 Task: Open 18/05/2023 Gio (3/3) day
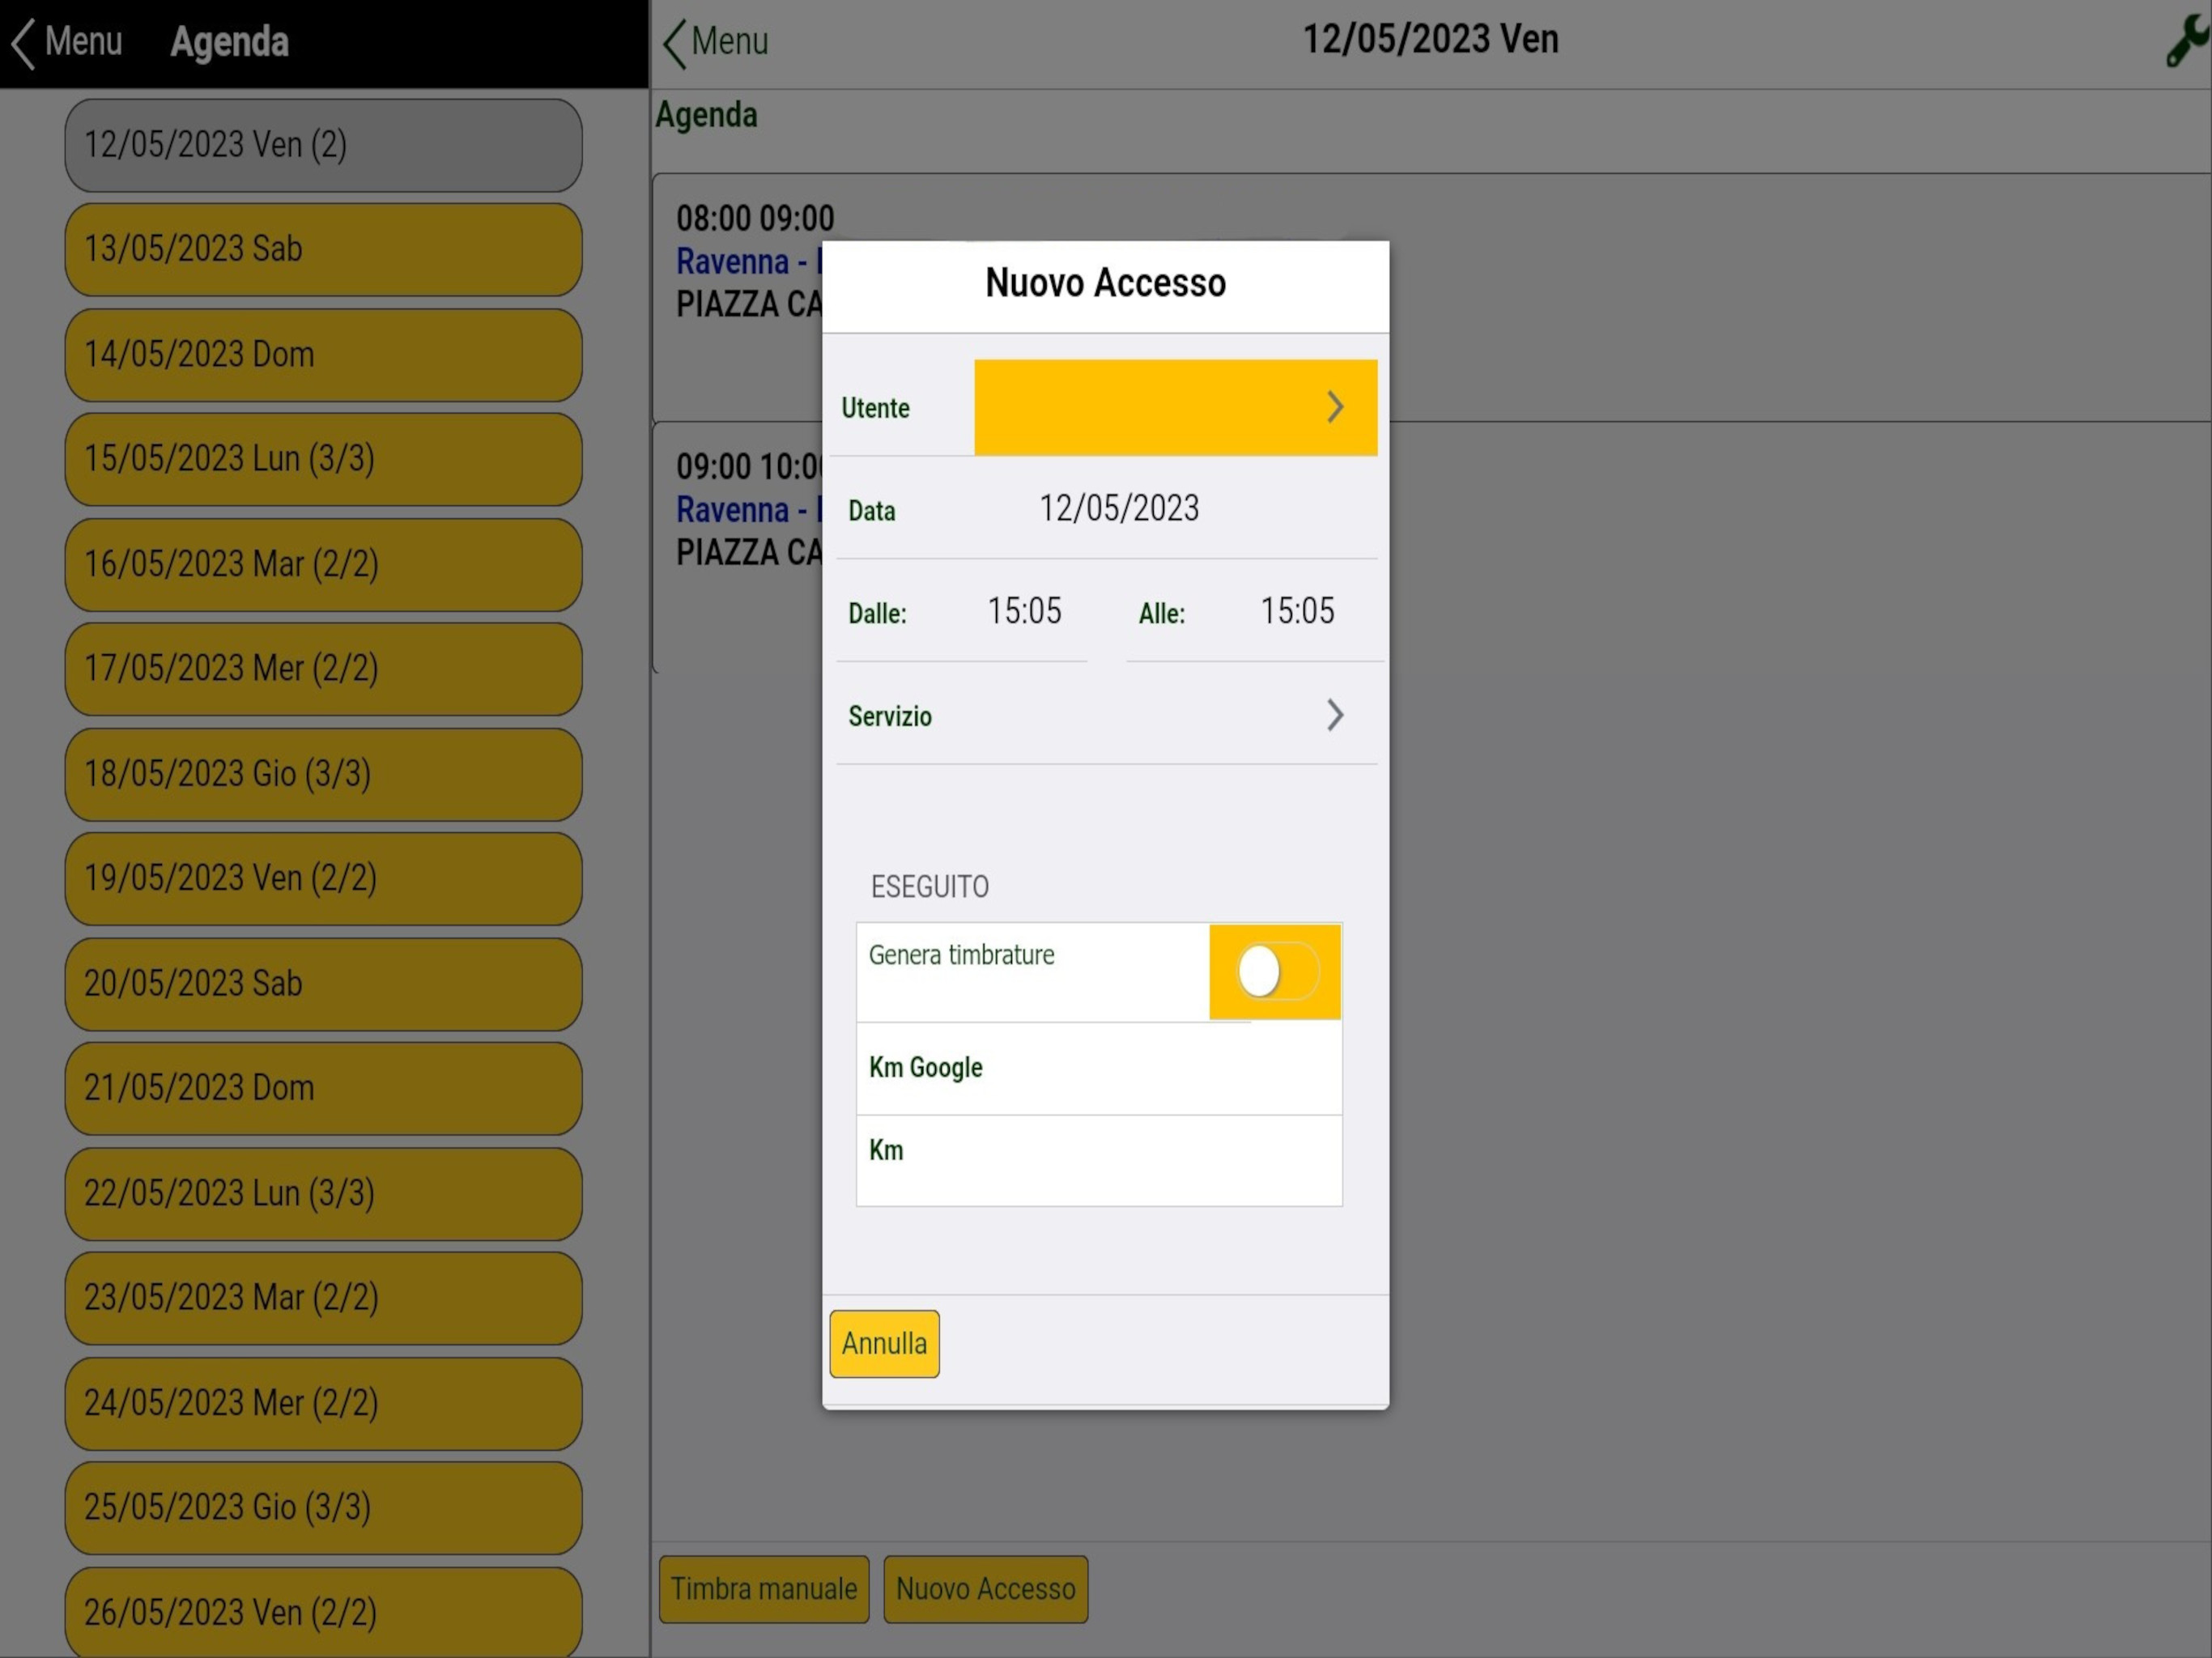[323, 774]
